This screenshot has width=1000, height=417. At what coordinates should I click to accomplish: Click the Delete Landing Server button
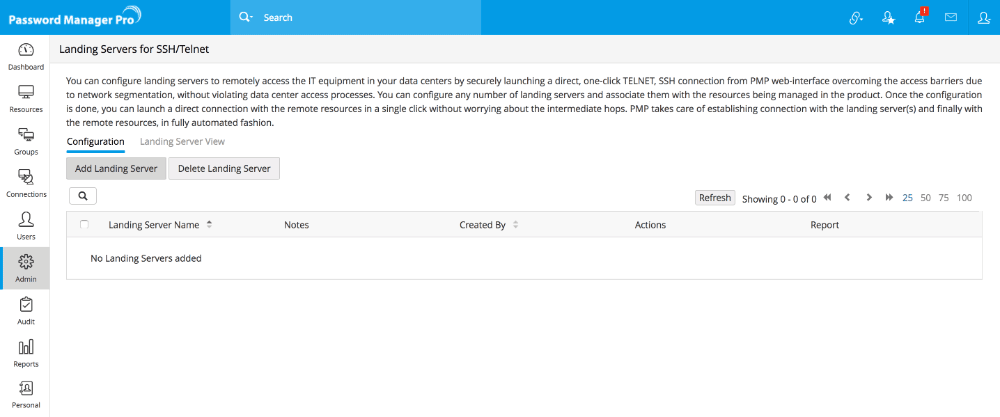pyautogui.click(x=224, y=169)
